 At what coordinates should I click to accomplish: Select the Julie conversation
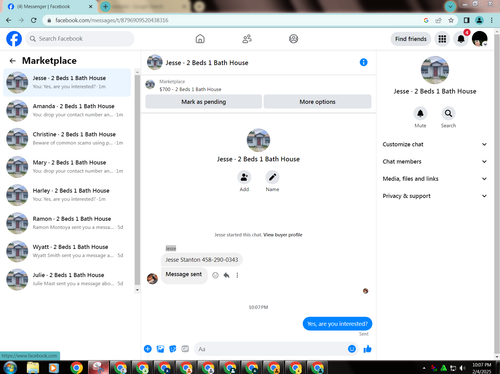click(x=67, y=279)
